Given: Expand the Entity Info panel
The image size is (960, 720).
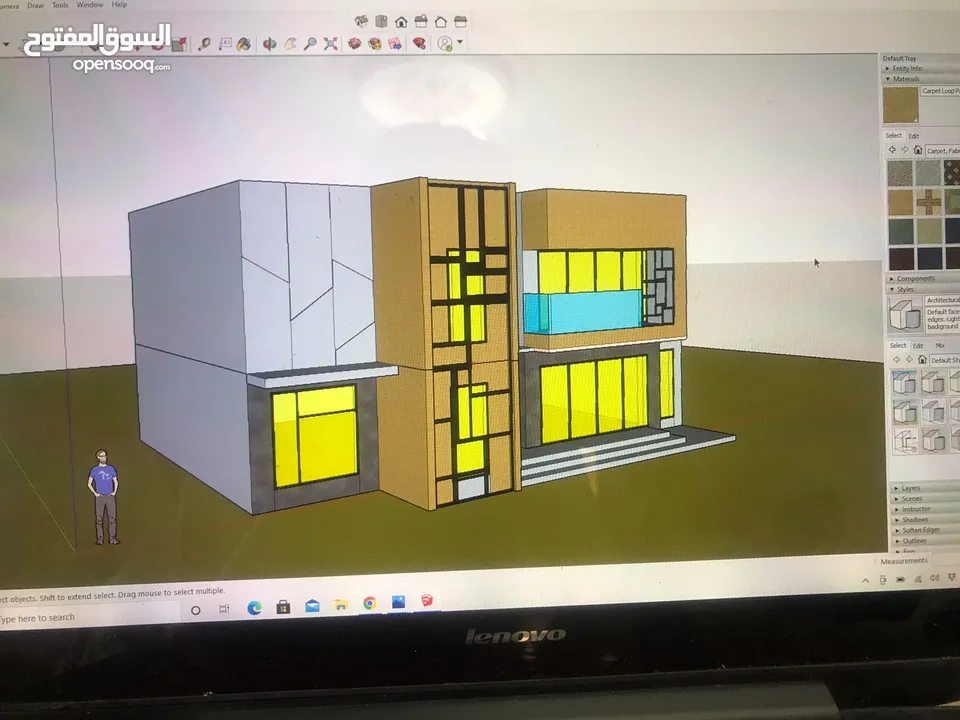Looking at the screenshot, I should [908, 68].
